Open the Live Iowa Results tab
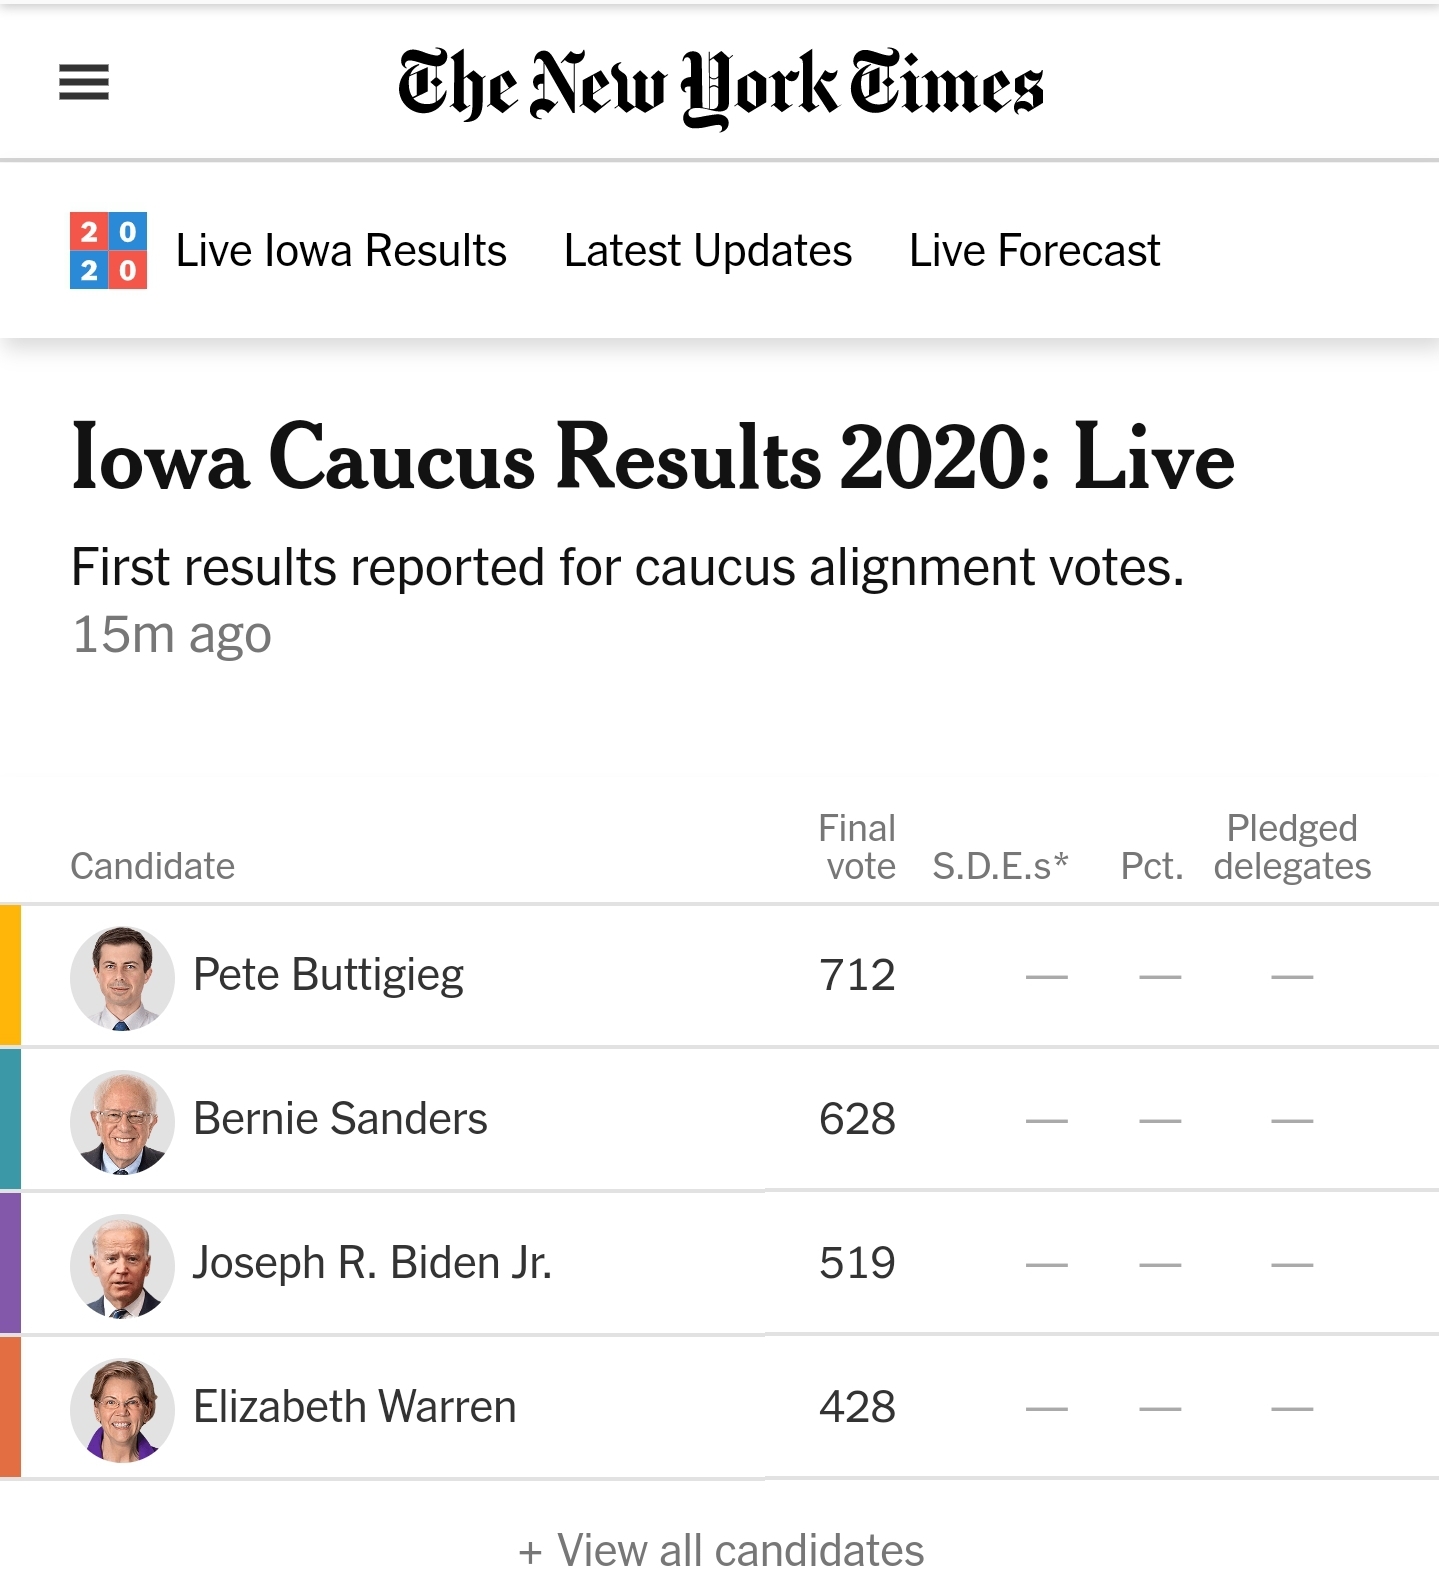 tap(341, 250)
